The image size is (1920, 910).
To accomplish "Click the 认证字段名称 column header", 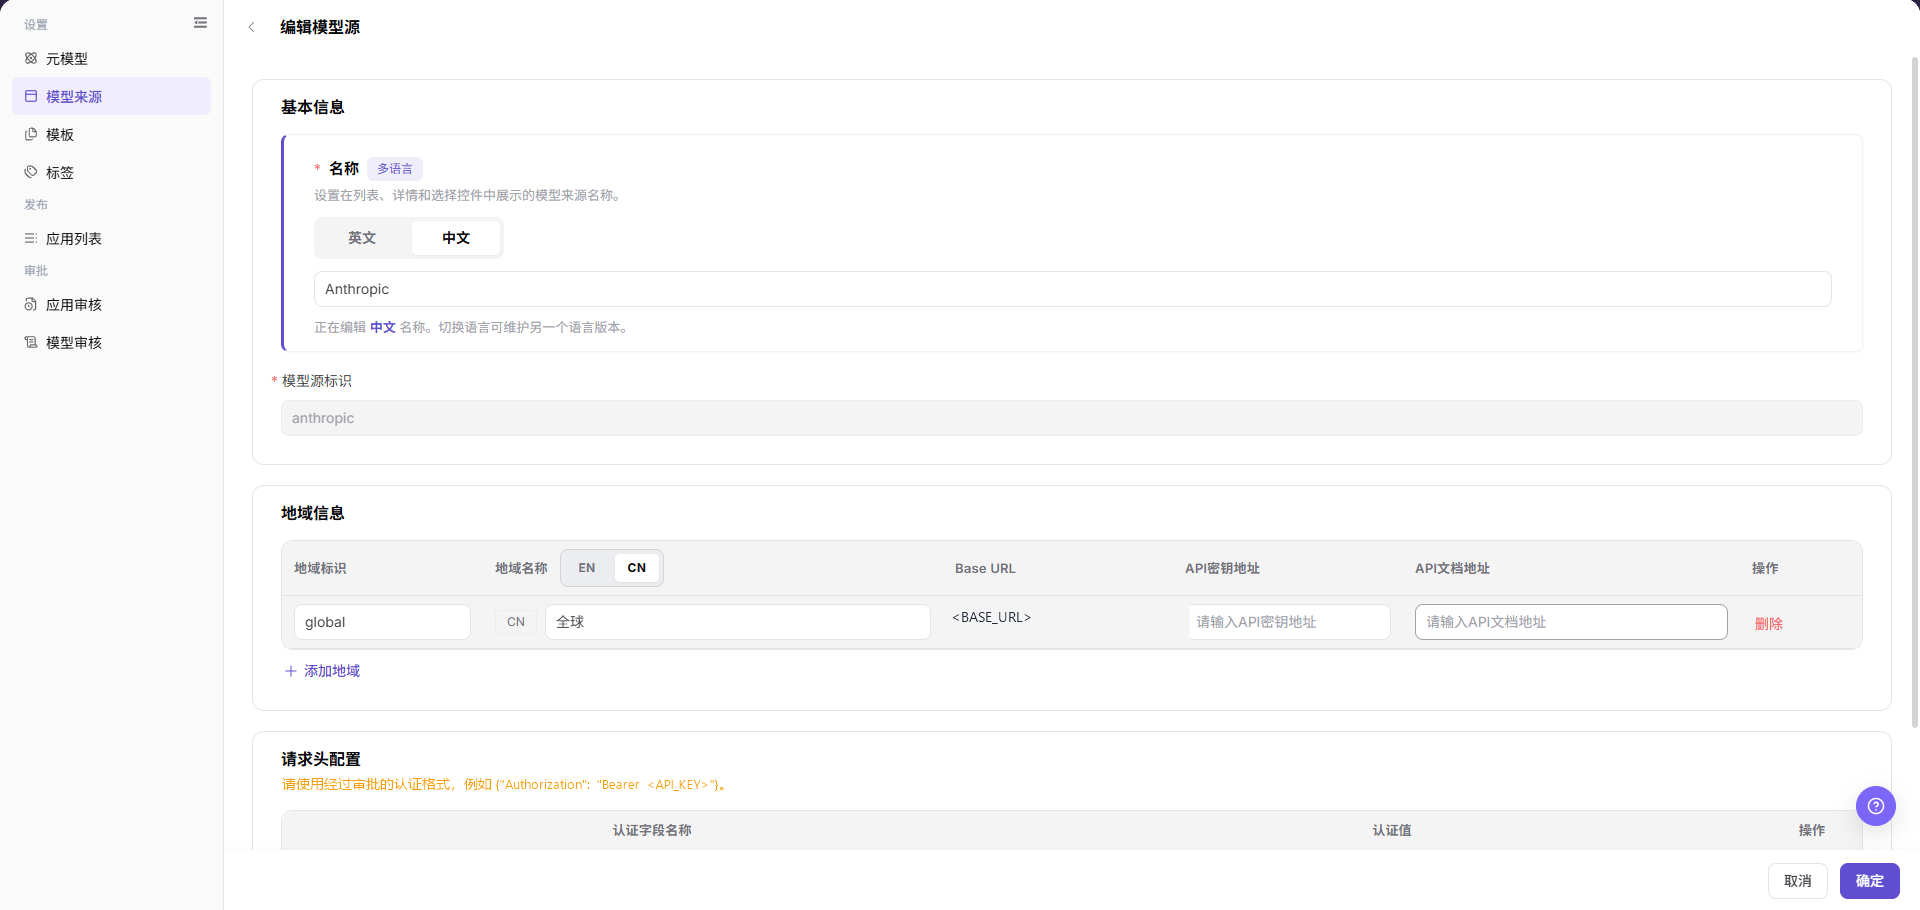I will point(652,830).
